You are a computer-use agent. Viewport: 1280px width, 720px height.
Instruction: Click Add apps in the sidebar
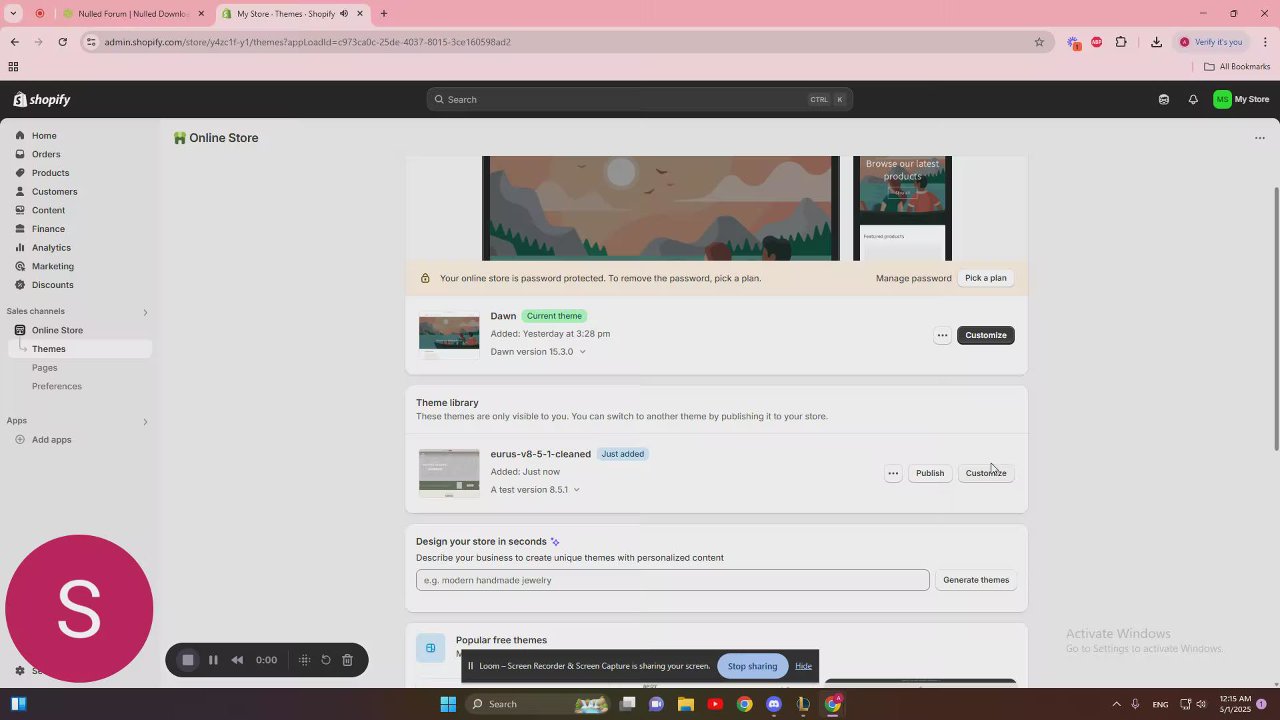[x=51, y=440]
